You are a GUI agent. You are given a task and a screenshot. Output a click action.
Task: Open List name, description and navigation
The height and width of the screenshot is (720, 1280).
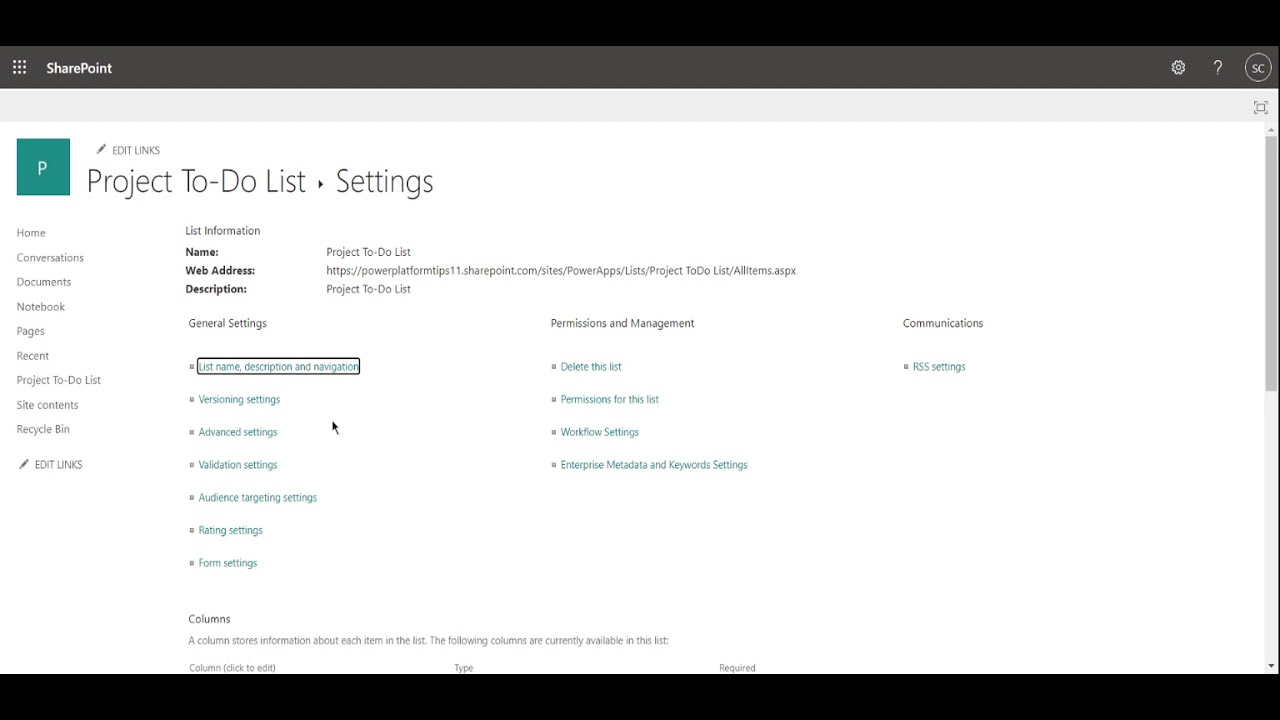(278, 367)
